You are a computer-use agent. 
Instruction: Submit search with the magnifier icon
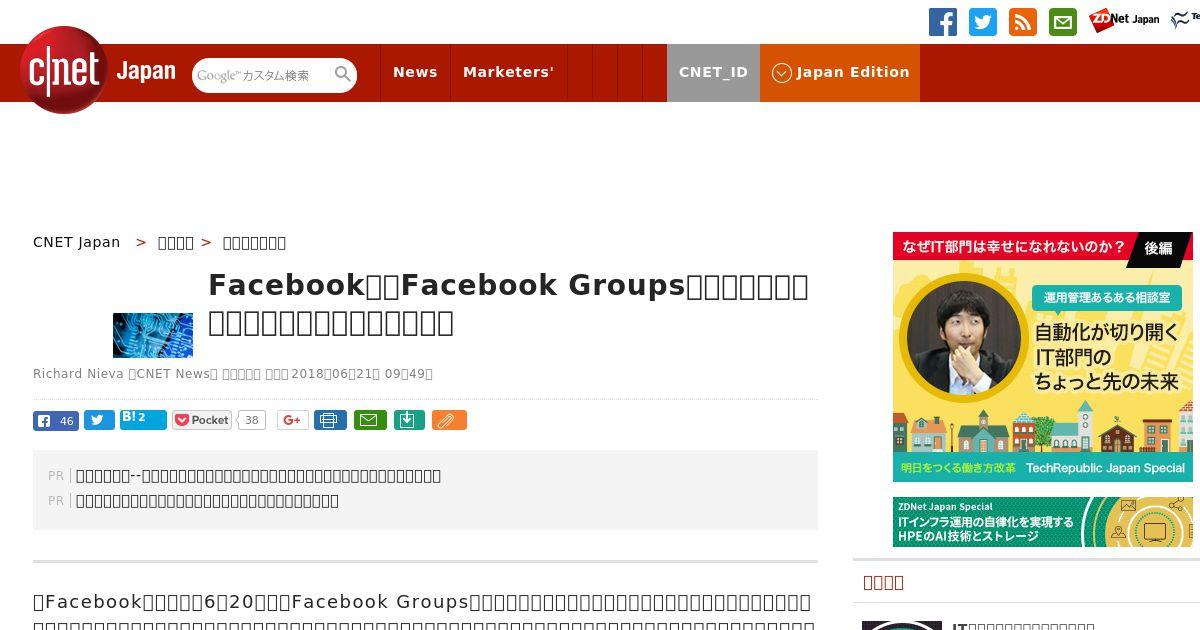click(343, 75)
